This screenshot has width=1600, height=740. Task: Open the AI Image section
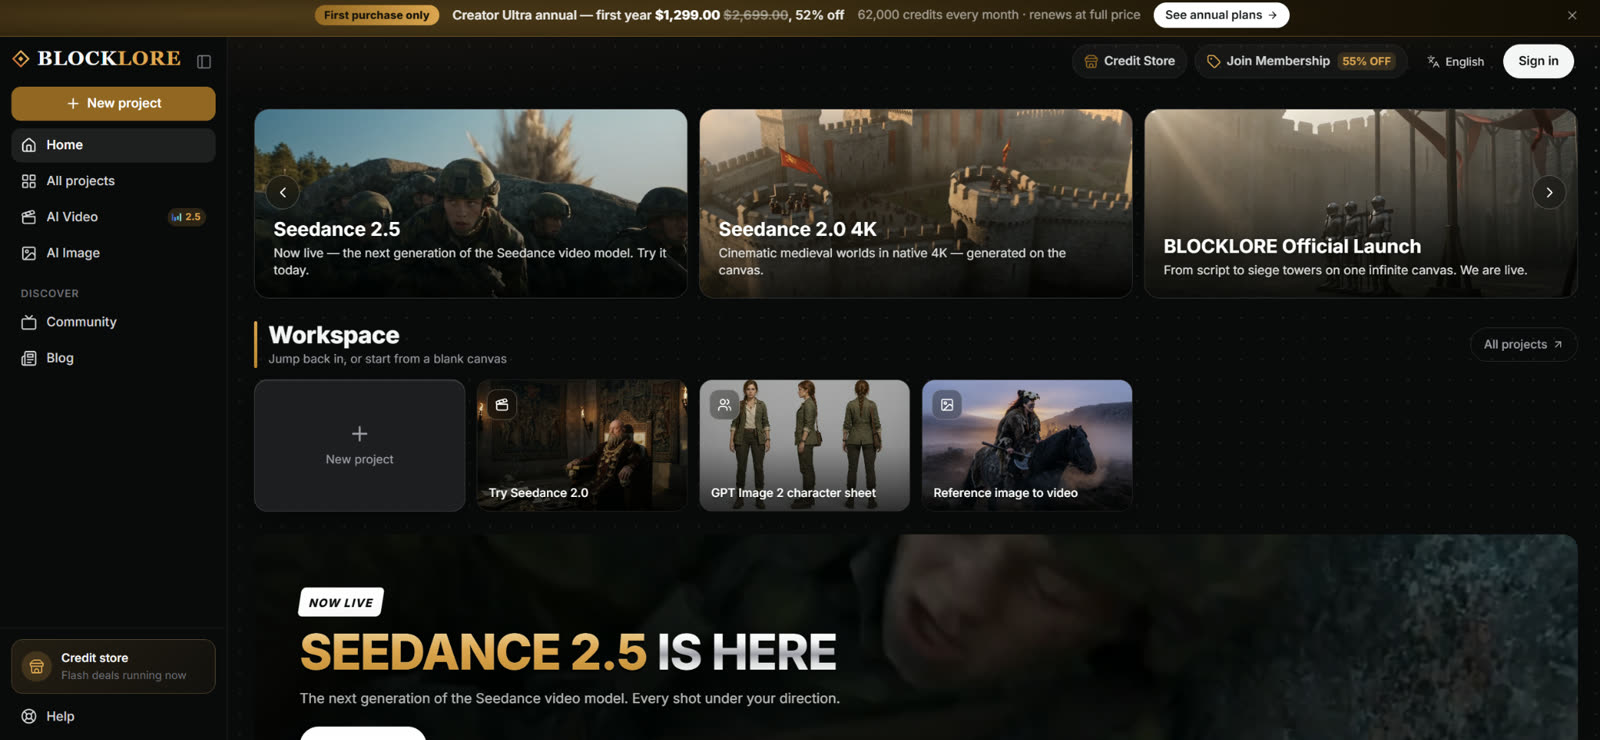113,253
